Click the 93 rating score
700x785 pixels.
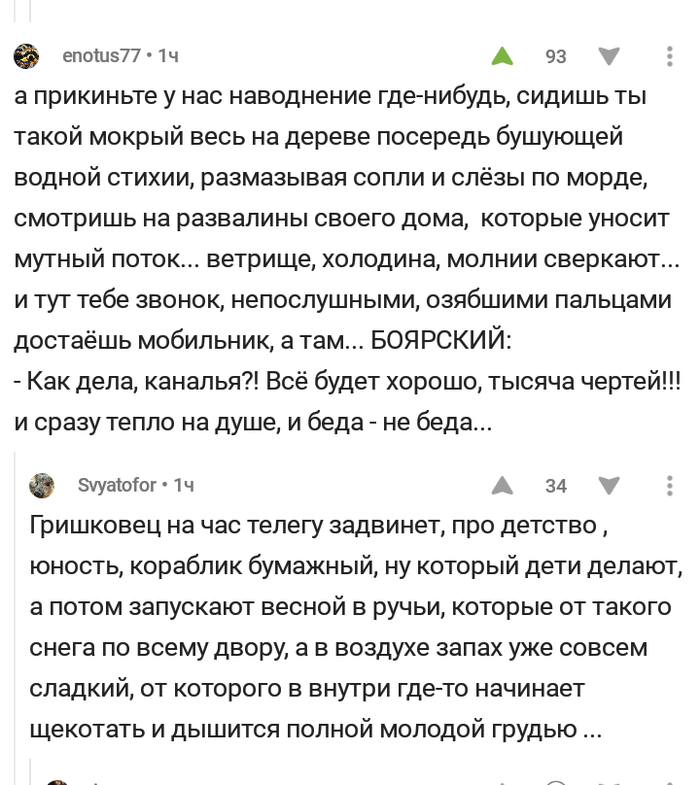pyautogui.click(x=555, y=57)
